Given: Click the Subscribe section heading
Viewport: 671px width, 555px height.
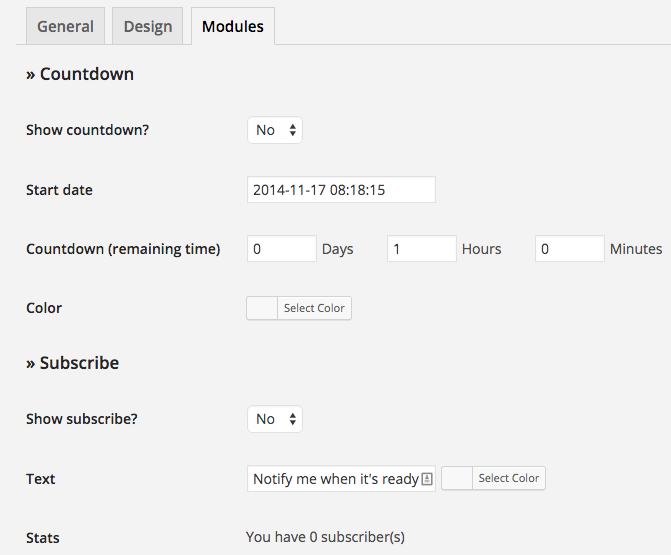Looking at the screenshot, I should (73, 363).
